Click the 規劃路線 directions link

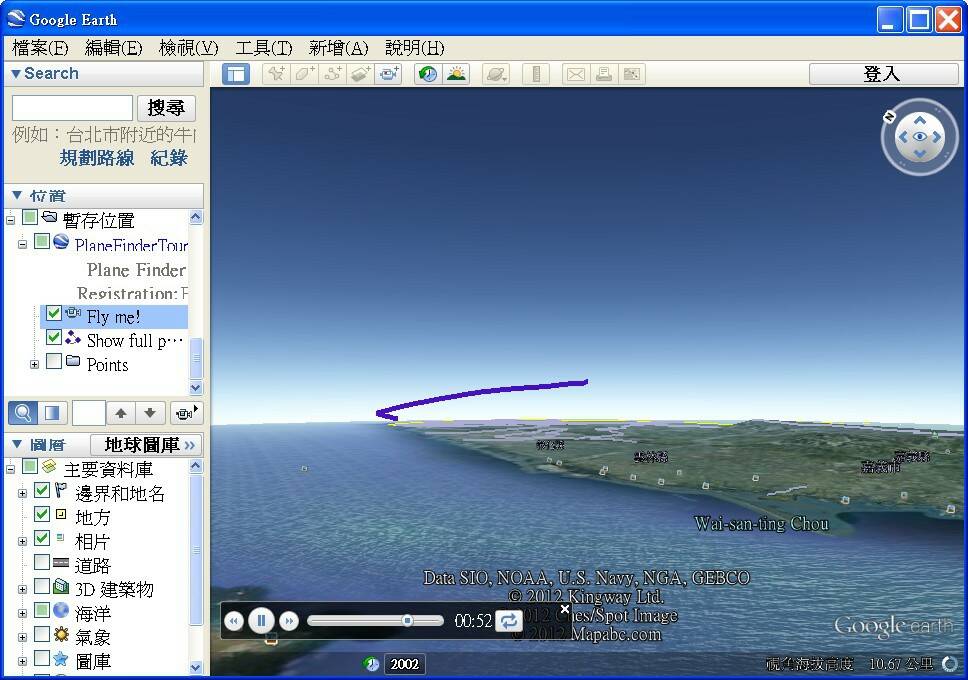[97, 158]
